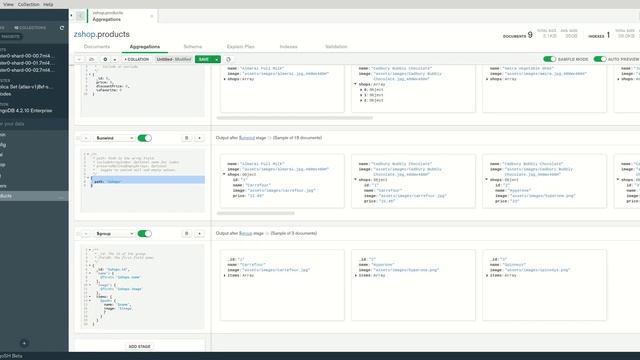Open the $group stage operator dropdown
640x360 pixels.
[x=114, y=233]
